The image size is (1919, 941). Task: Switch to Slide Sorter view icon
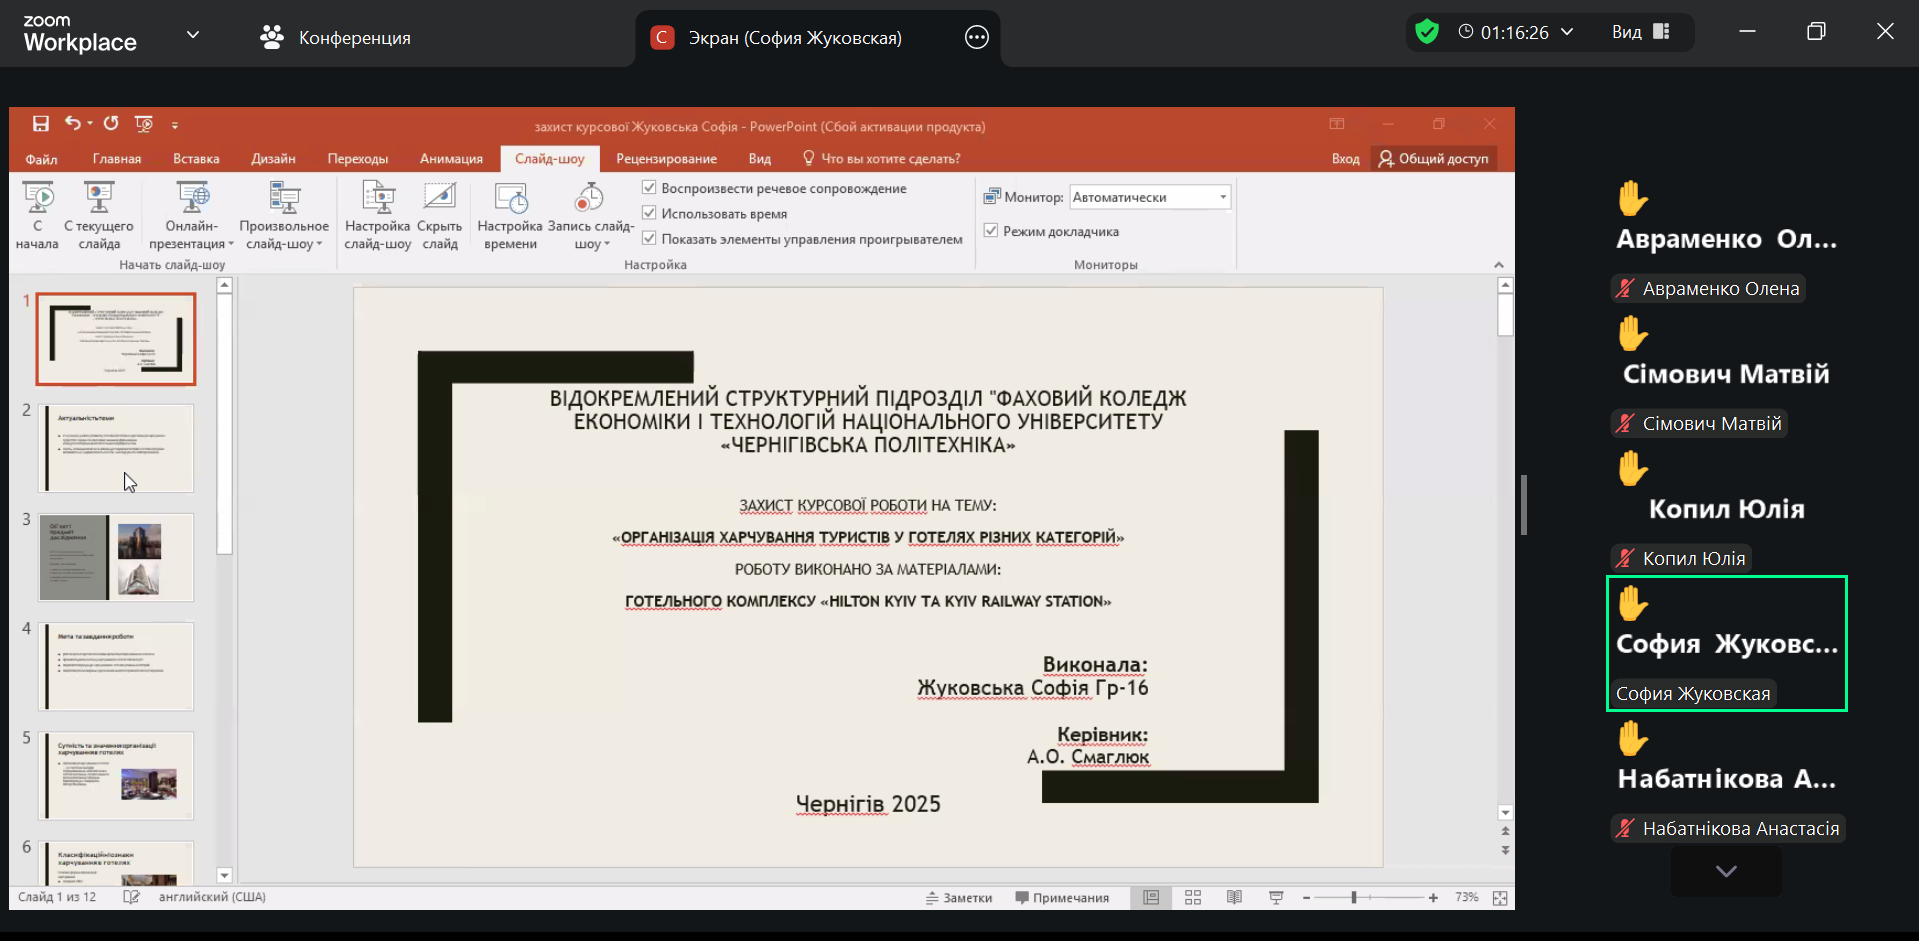coord(1193,898)
